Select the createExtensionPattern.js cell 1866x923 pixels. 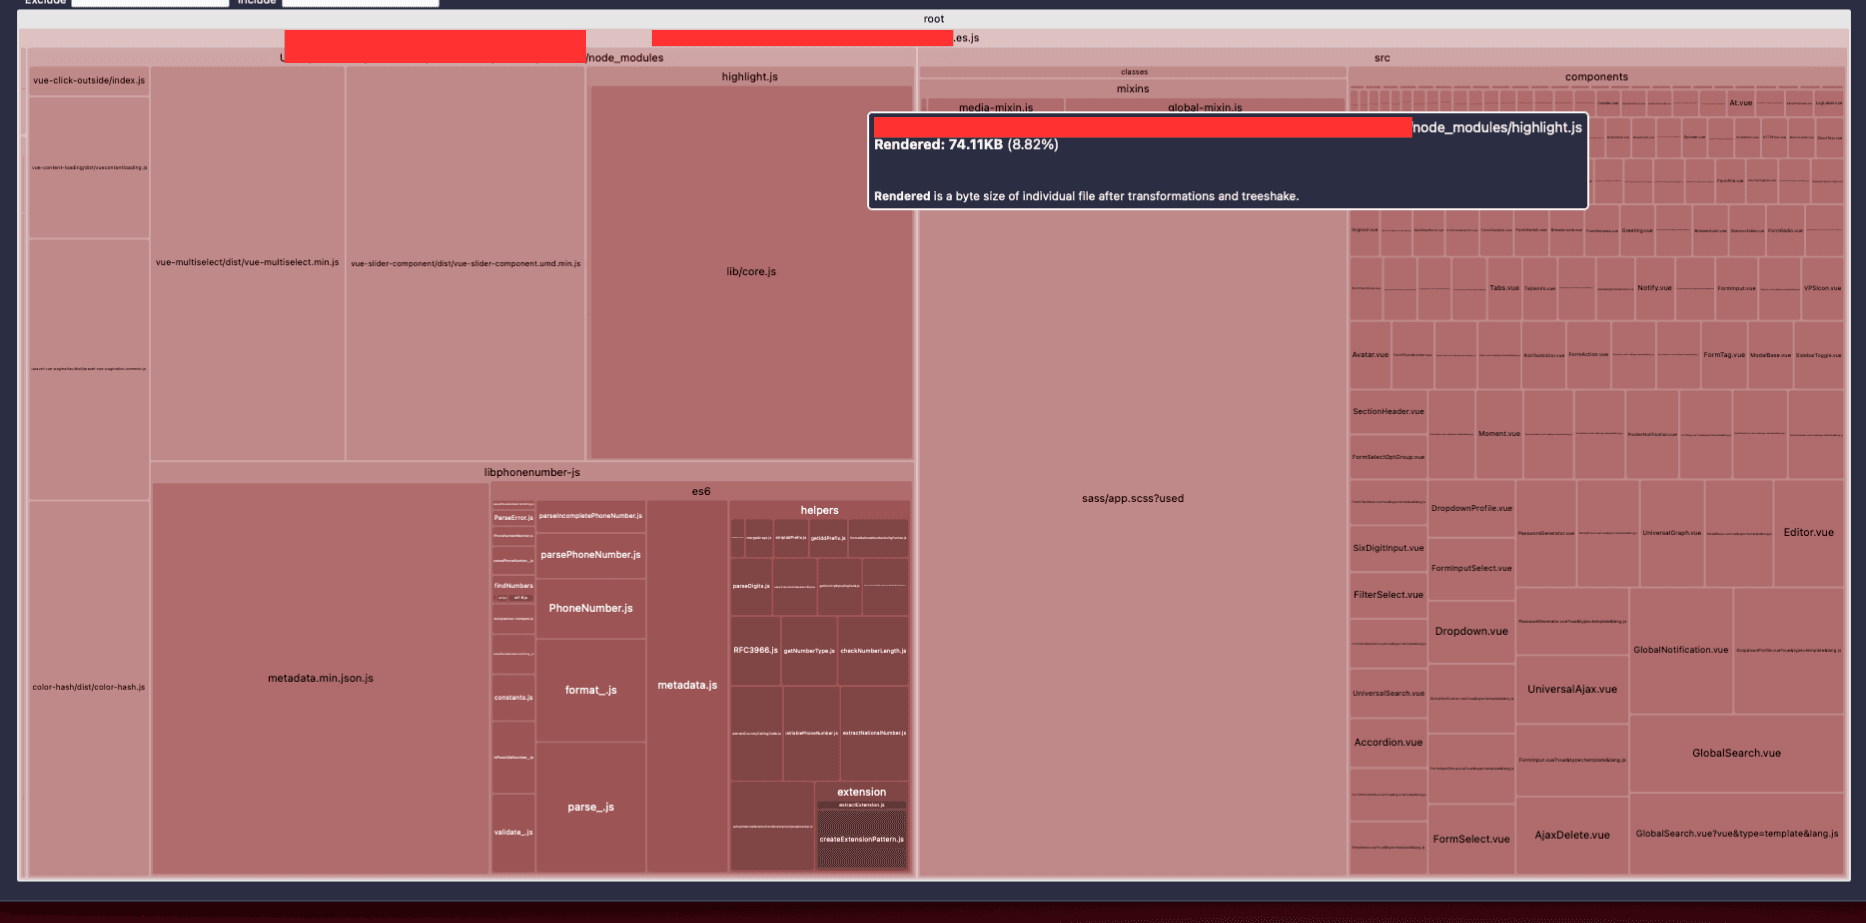click(861, 840)
